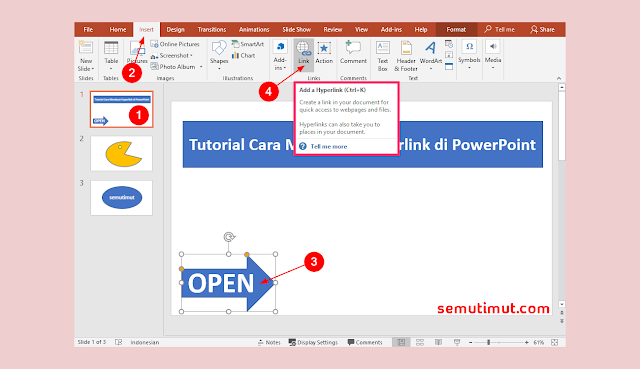Viewport: 640px width, 369px height.
Task: Click the Link hyperlink icon
Action: 303,53
